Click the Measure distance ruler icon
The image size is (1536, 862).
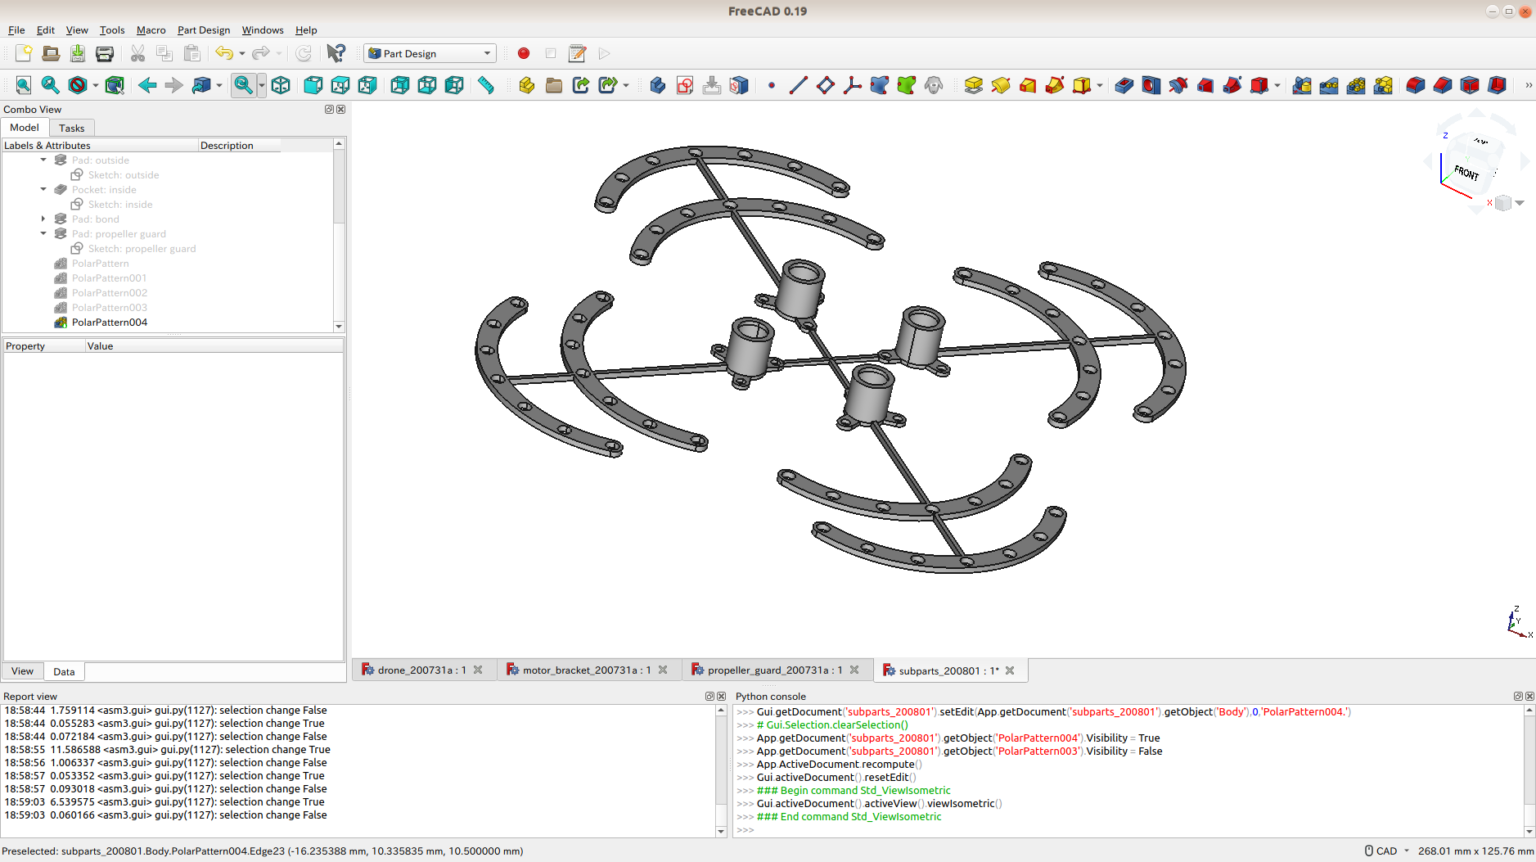(486, 86)
